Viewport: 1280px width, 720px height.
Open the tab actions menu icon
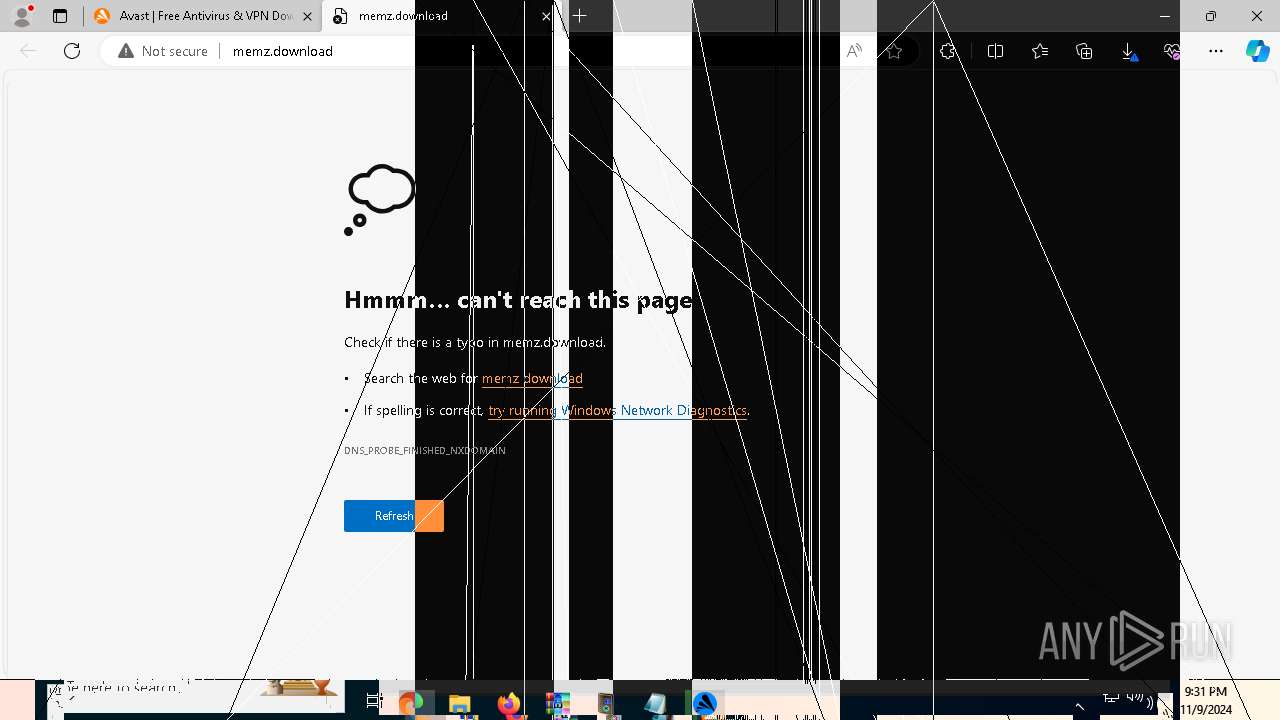pos(60,16)
